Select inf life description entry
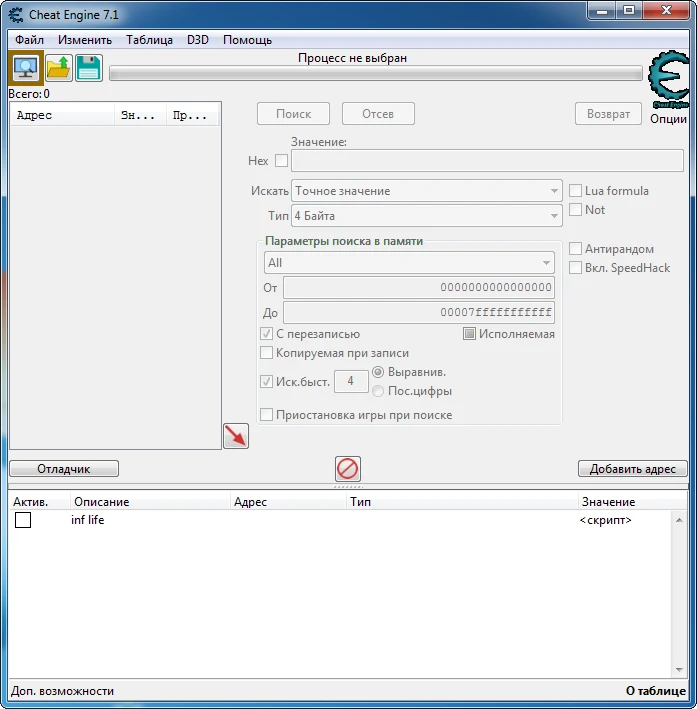Viewport: 697px width, 709px height. tap(88, 520)
